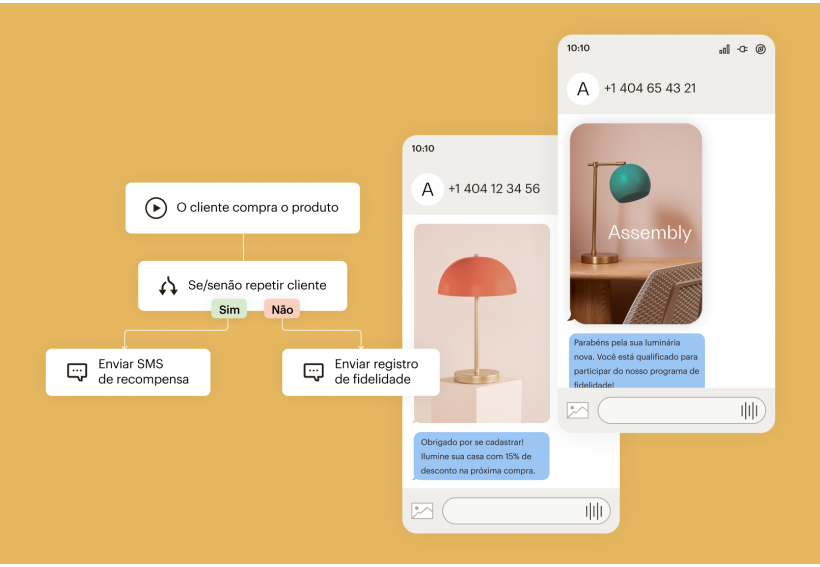The width and height of the screenshot is (820, 567).
Task: Click the Parabéns pela sua luminária message bubble
Action: pyautogui.click(x=637, y=361)
